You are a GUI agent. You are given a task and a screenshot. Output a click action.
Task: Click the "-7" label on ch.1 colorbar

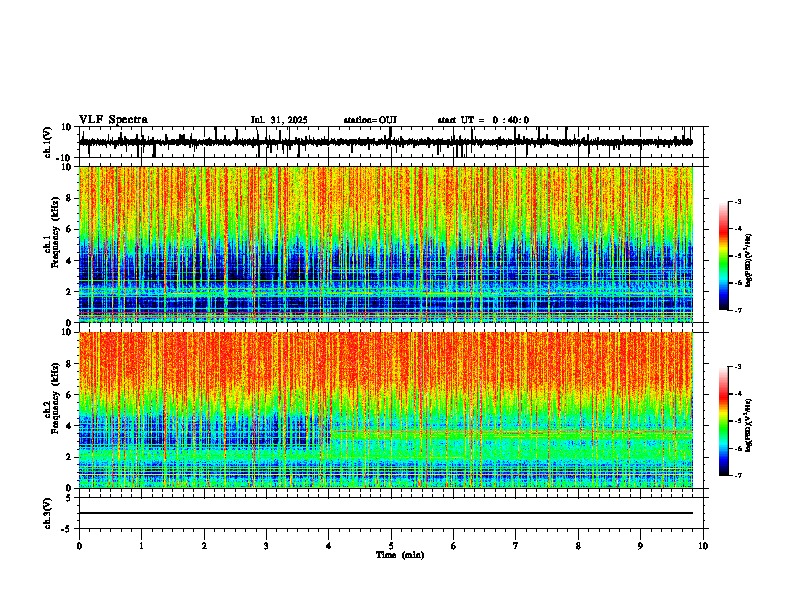738,311
